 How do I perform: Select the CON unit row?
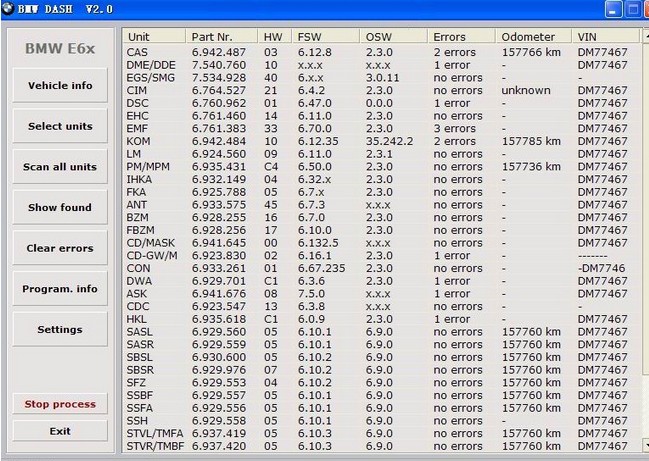(381, 269)
